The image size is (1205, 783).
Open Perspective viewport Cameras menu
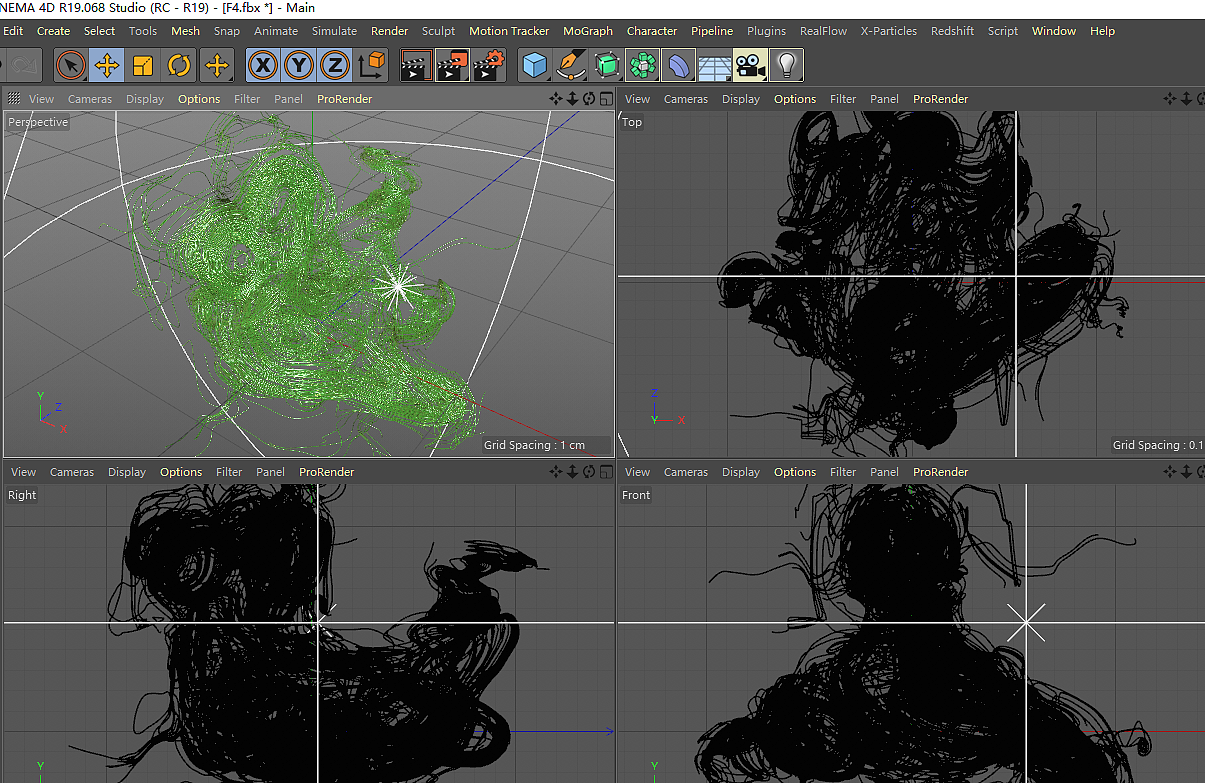pyautogui.click(x=90, y=99)
